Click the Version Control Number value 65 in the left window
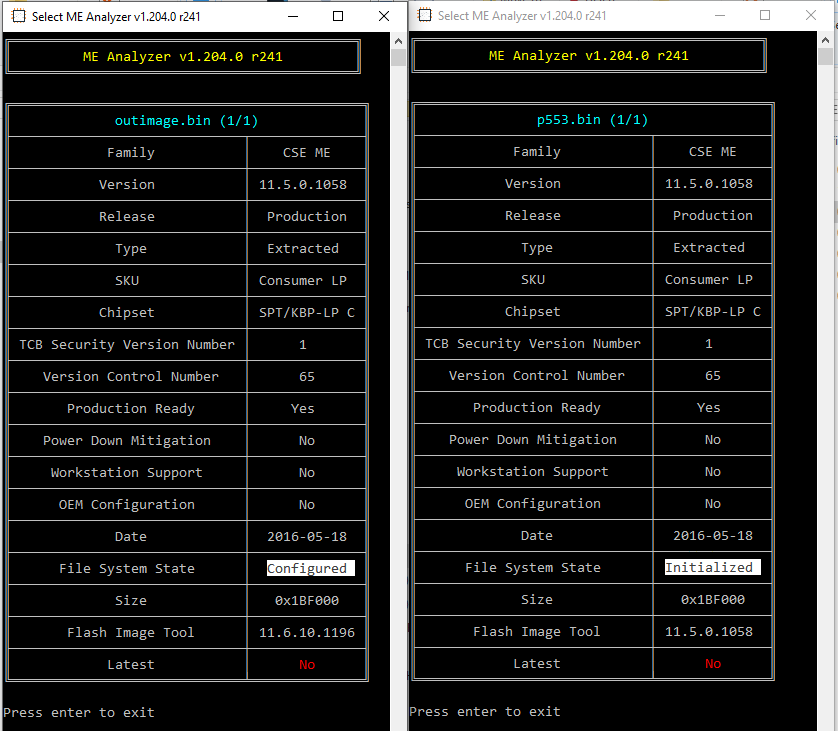Screen dimensions: 838x731 click(307, 377)
